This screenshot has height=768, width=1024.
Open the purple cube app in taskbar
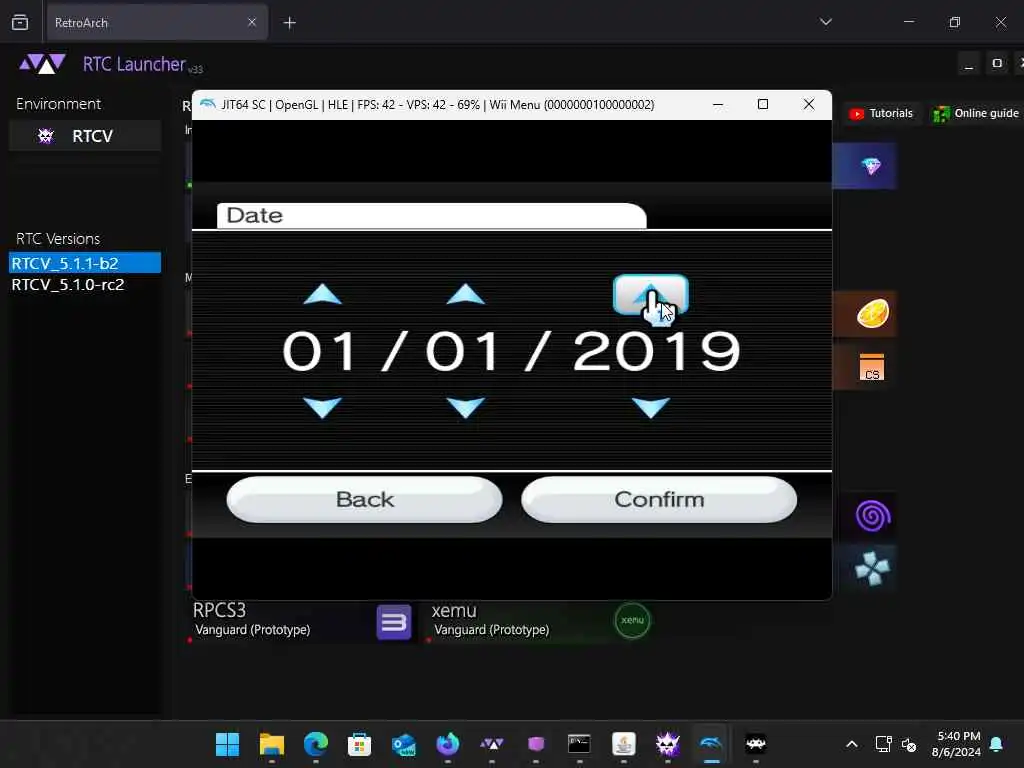click(536, 744)
